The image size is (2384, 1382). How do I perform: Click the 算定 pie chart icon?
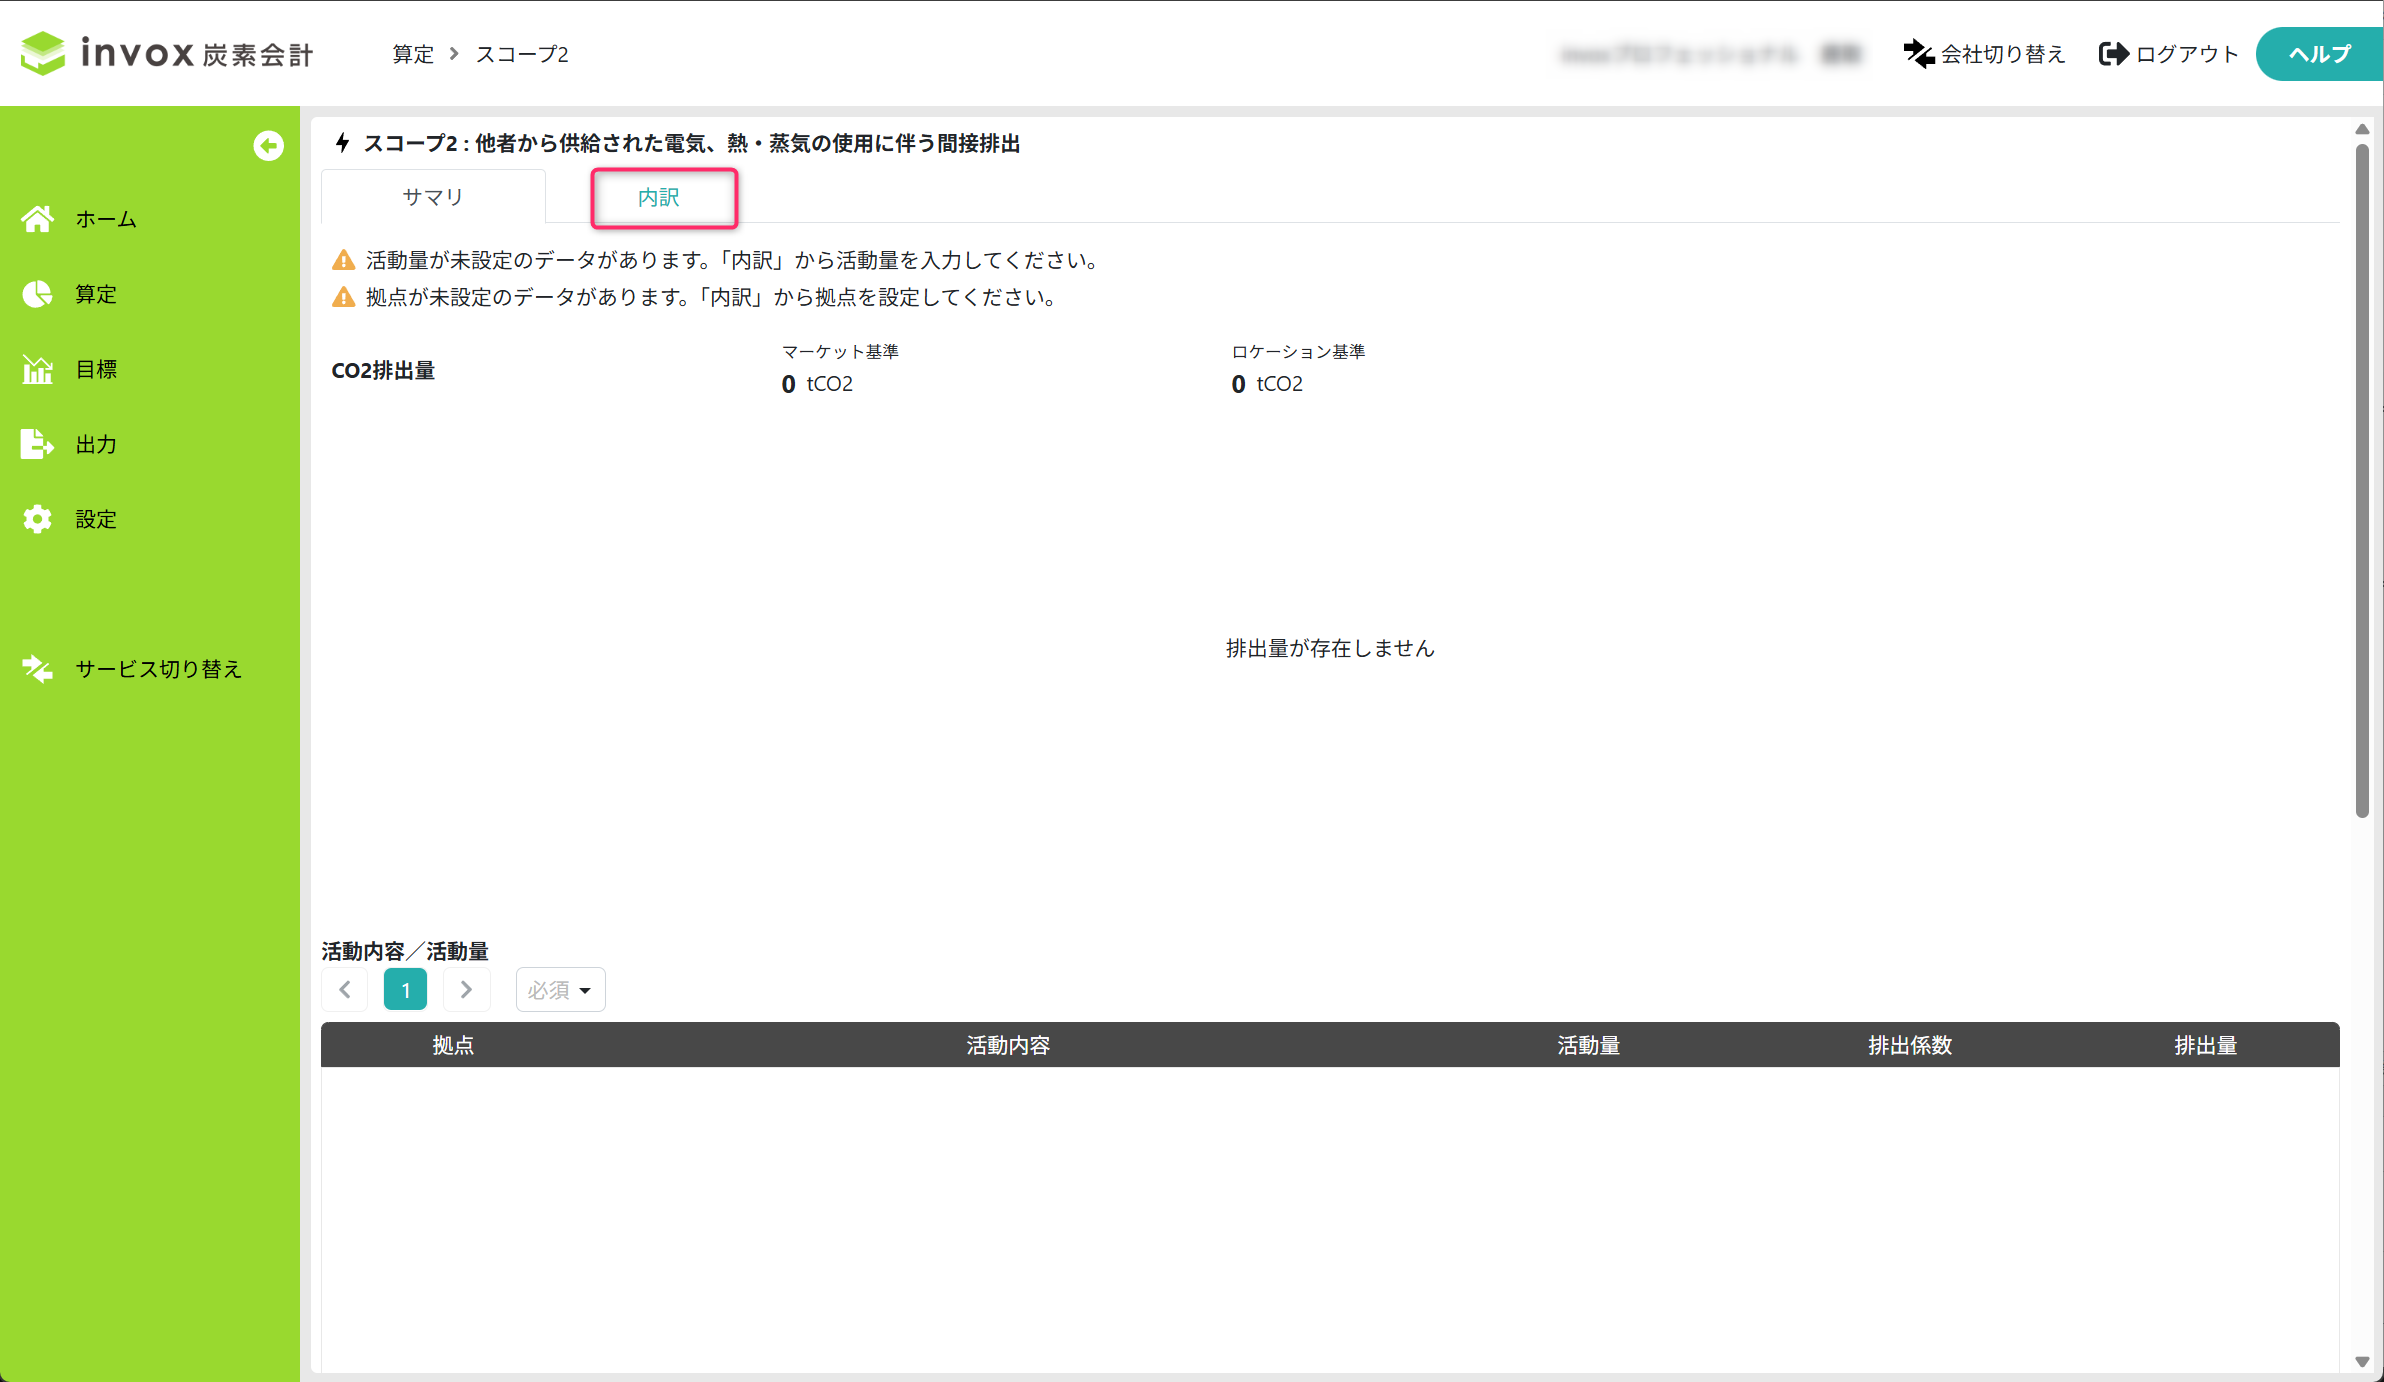click(x=38, y=294)
